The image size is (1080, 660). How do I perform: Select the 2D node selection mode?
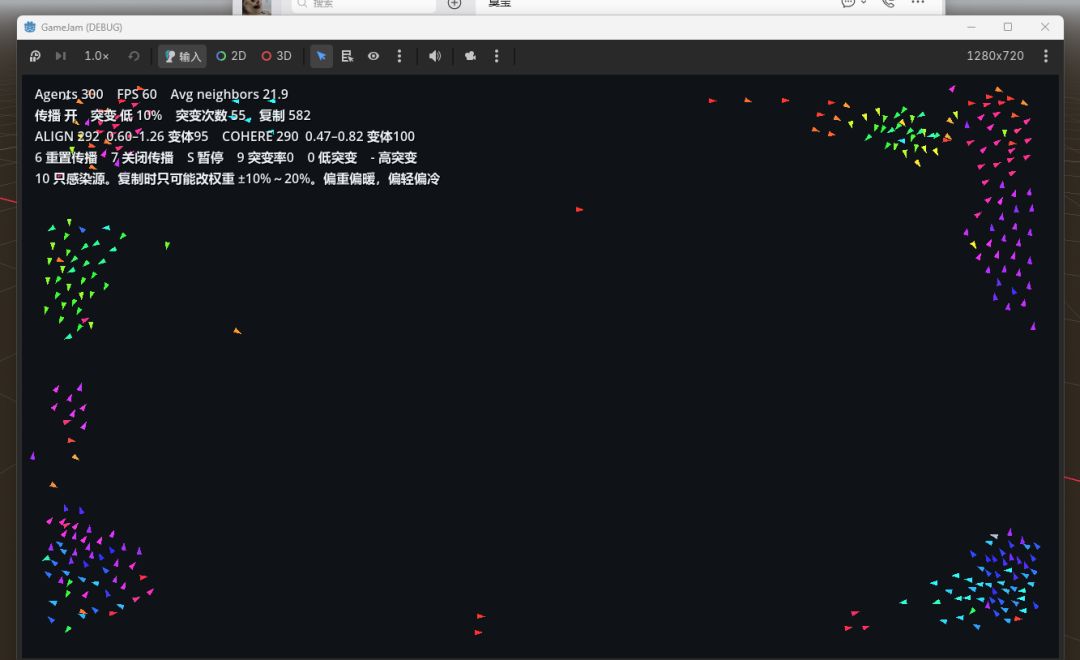[x=231, y=56]
